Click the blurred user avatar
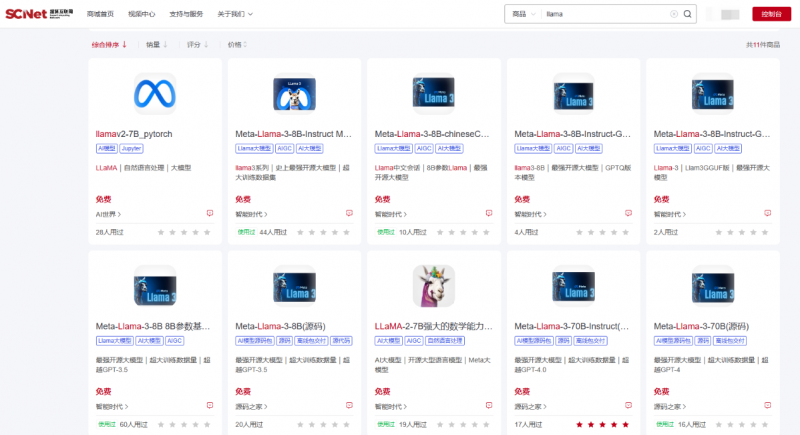 point(730,14)
